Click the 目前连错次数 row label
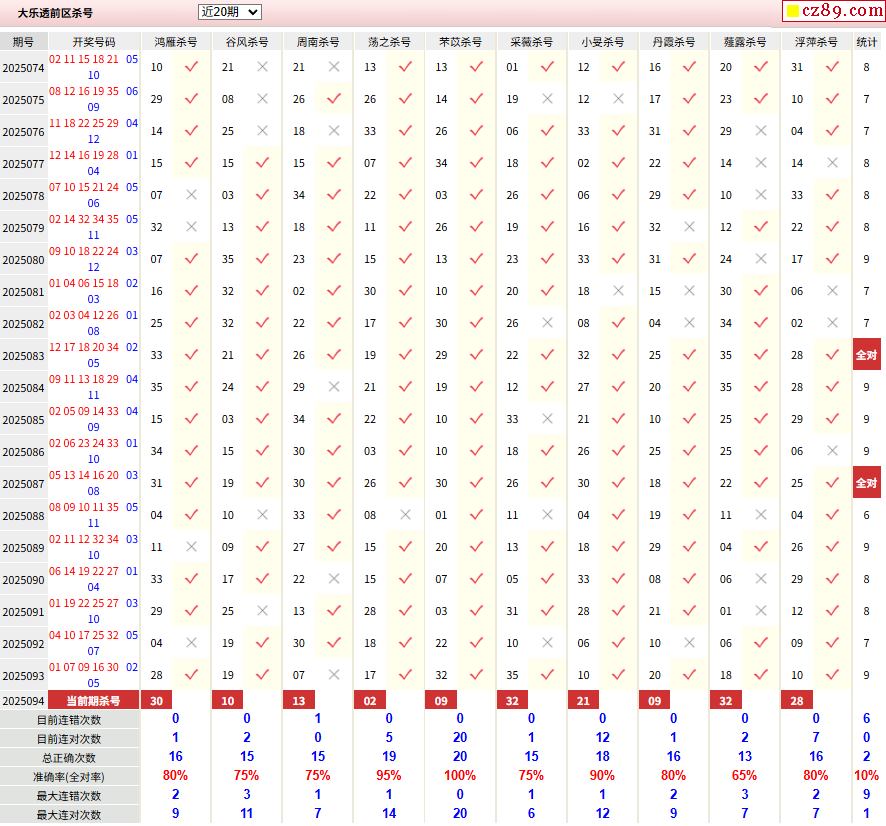Image resolution: width=886 pixels, height=826 pixels. point(69,720)
